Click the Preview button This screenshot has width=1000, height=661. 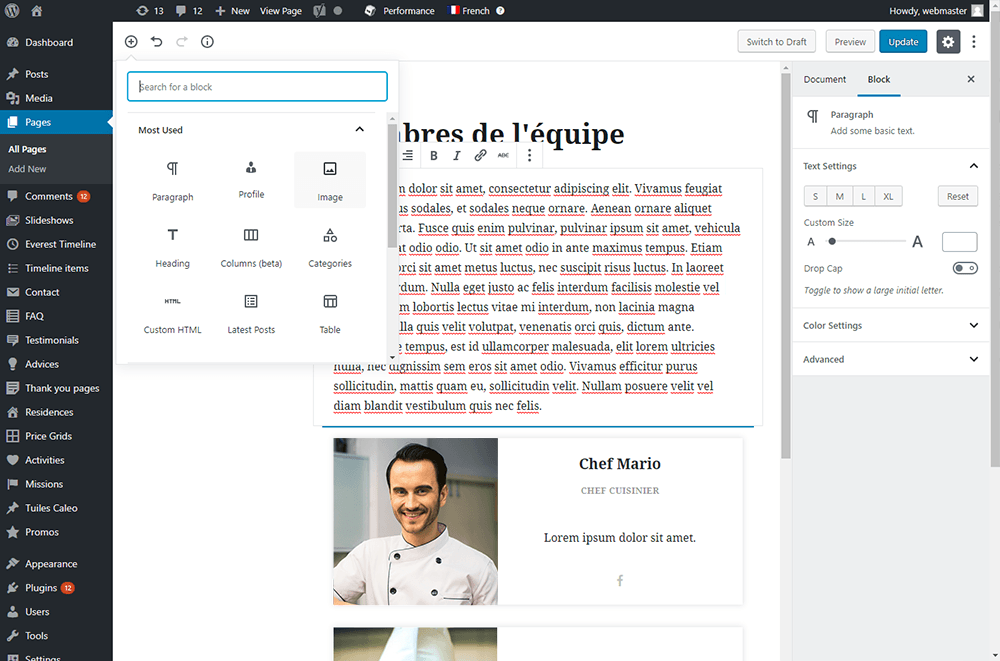click(x=850, y=41)
